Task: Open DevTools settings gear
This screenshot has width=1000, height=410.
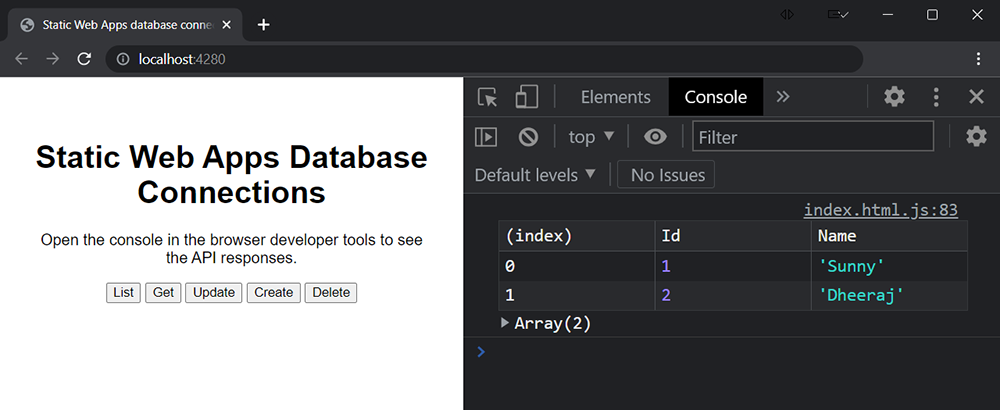Action: coord(894,97)
